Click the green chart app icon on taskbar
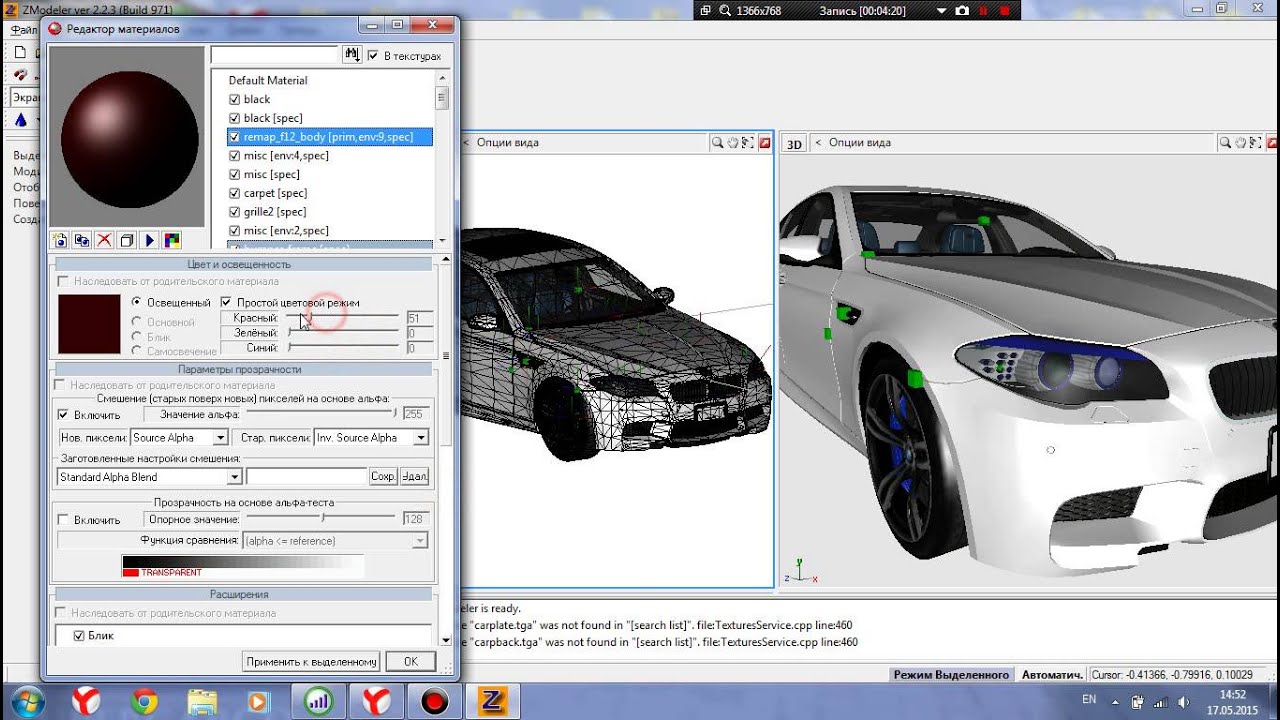1280x720 pixels. tap(319, 701)
